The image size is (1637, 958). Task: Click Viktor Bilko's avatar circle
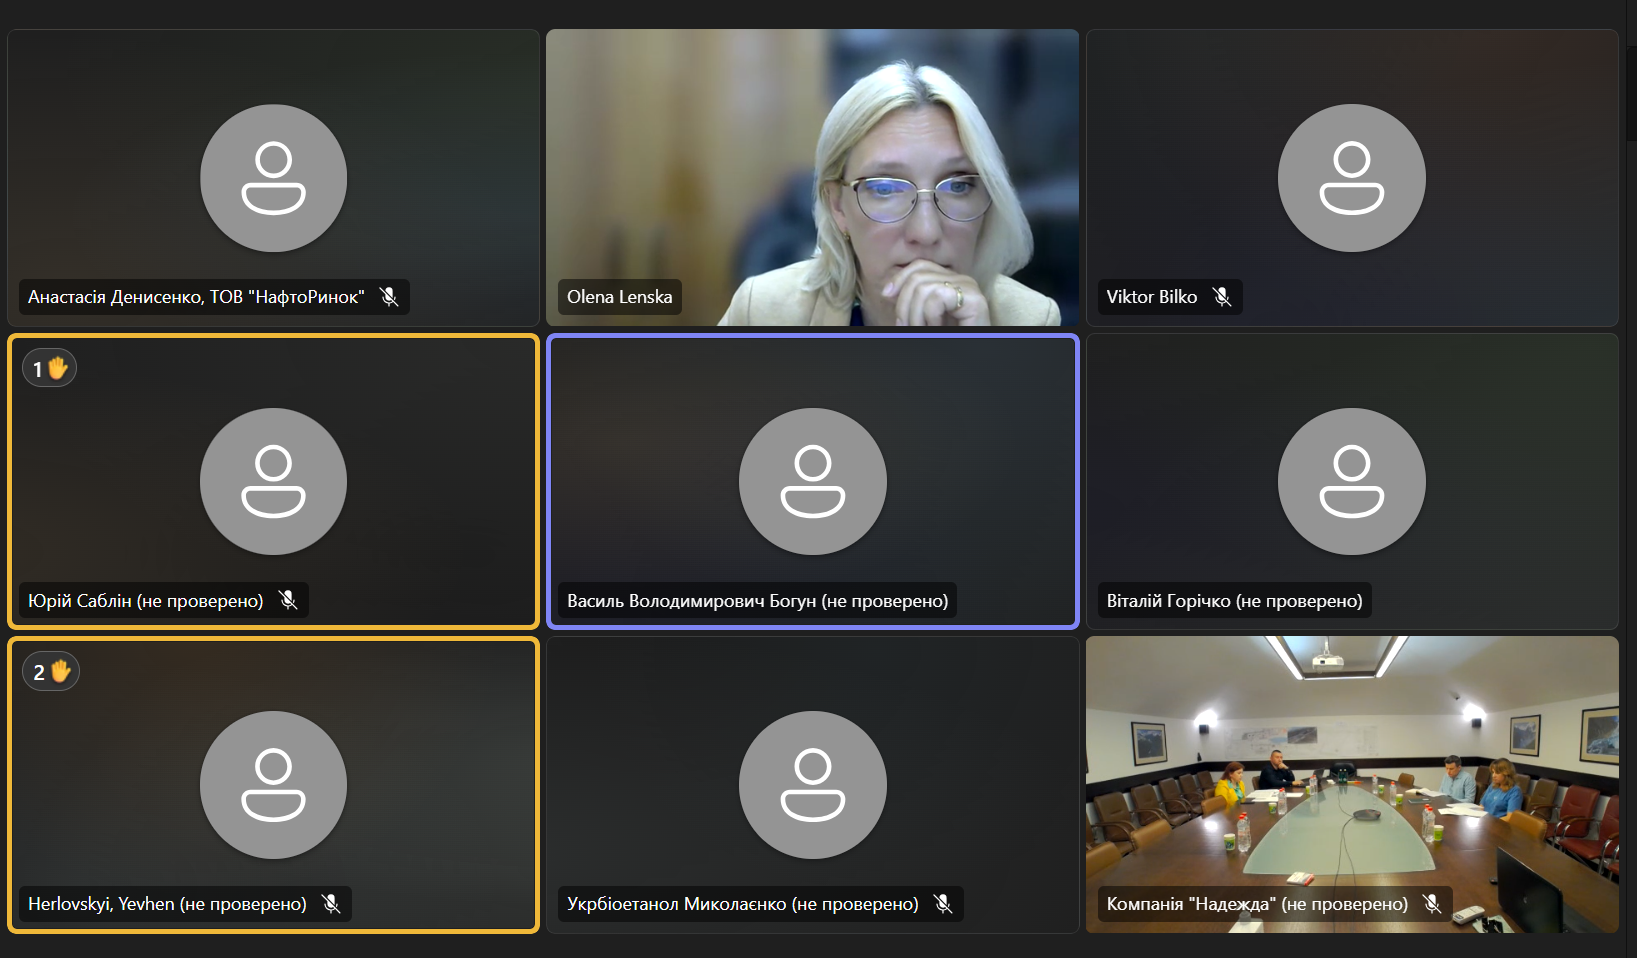click(1351, 178)
